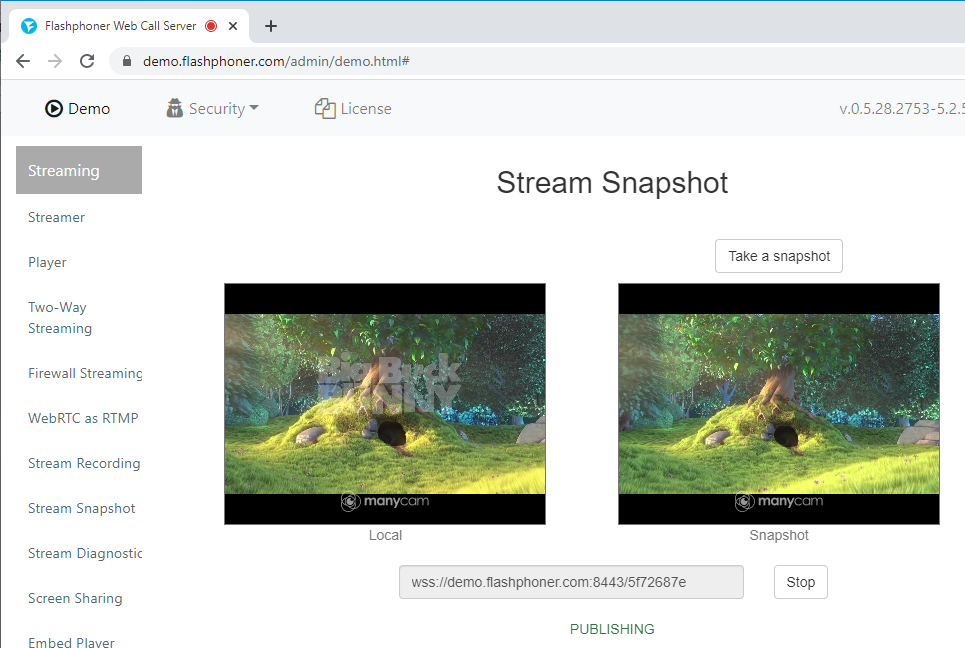Click the version number text
The height and width of the screenshot is (648, 965).
click(902, 109)
